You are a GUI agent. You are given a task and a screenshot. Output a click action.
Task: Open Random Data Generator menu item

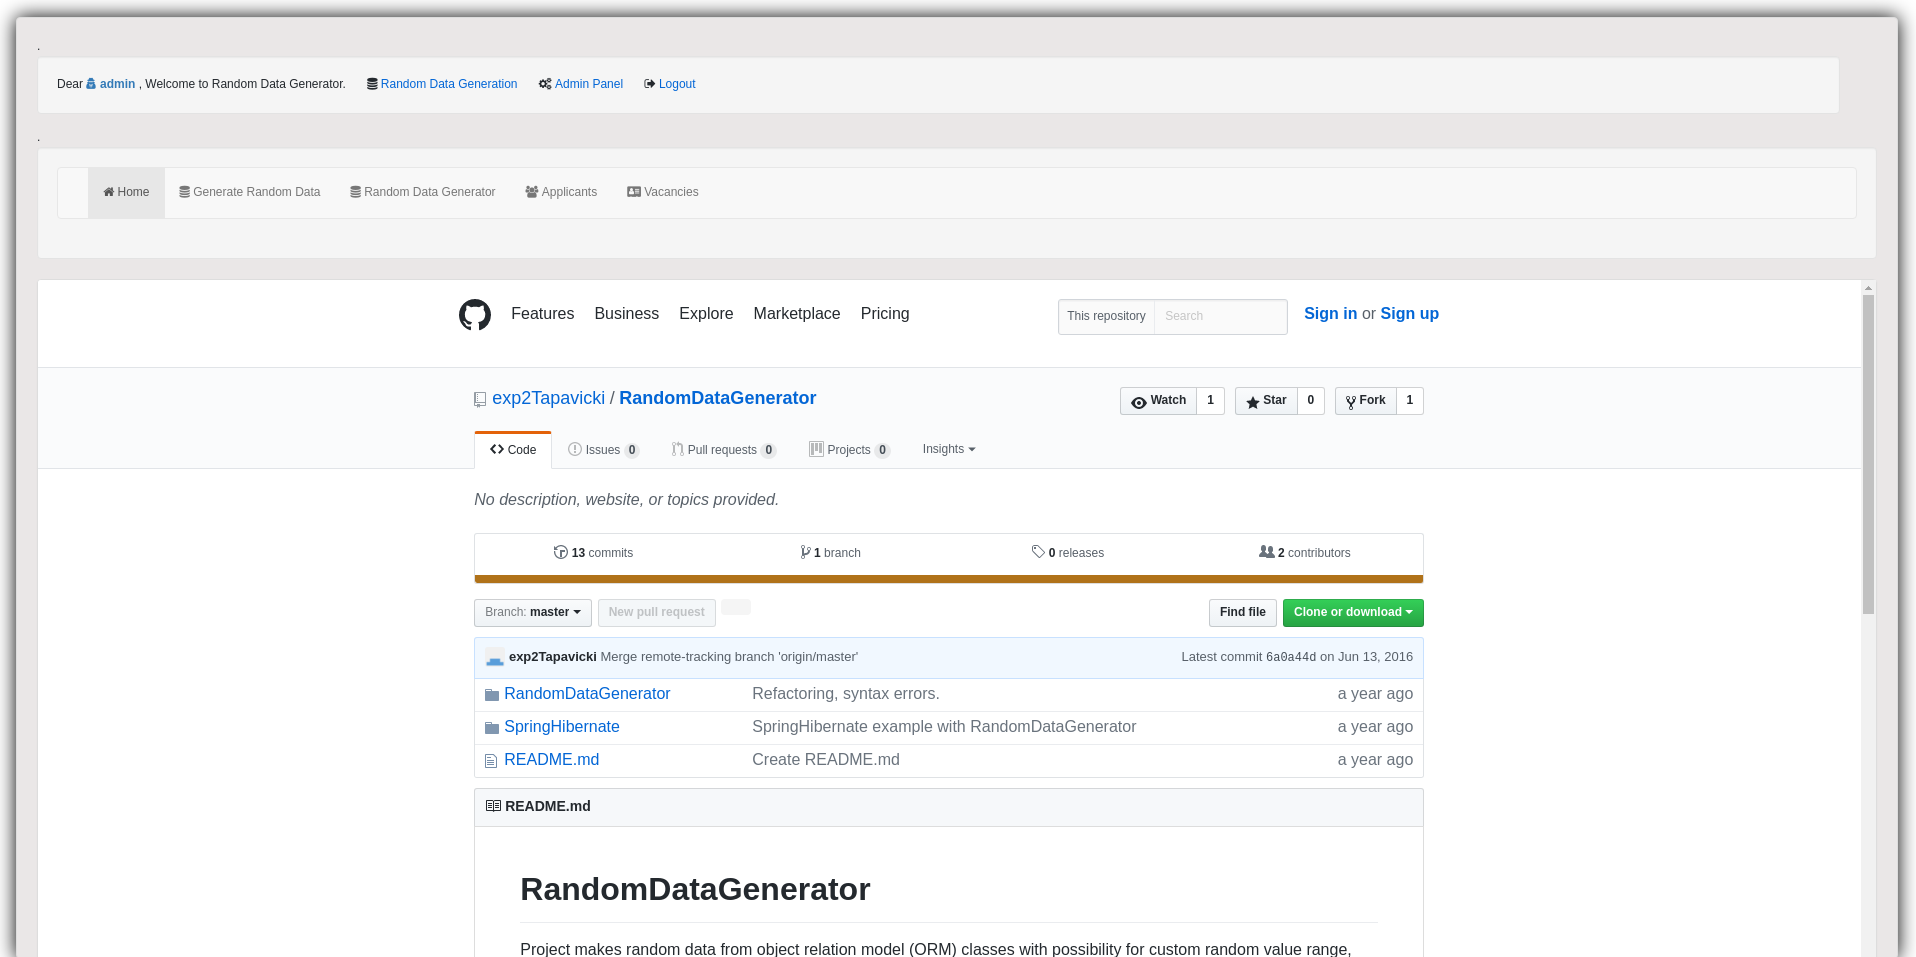[423, 192]
